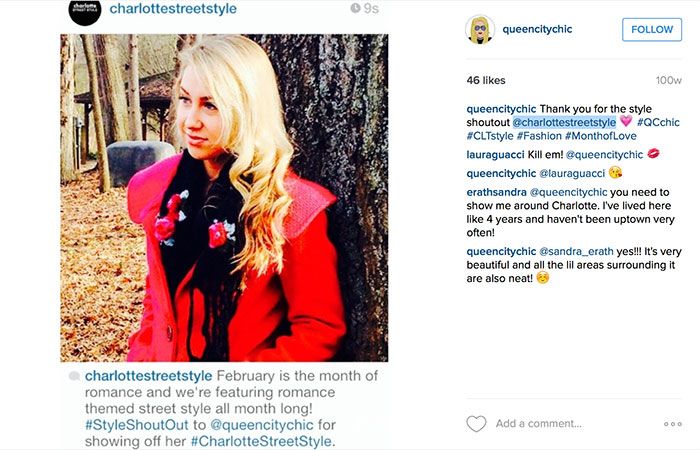Click the speech bubble icon beside caption
Viewport: 700px width, 450px height.
[x=74, y=376]
